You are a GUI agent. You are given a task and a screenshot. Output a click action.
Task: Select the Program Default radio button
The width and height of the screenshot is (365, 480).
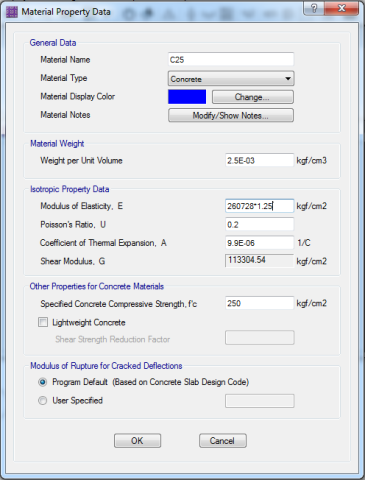(x=43, y=382)
